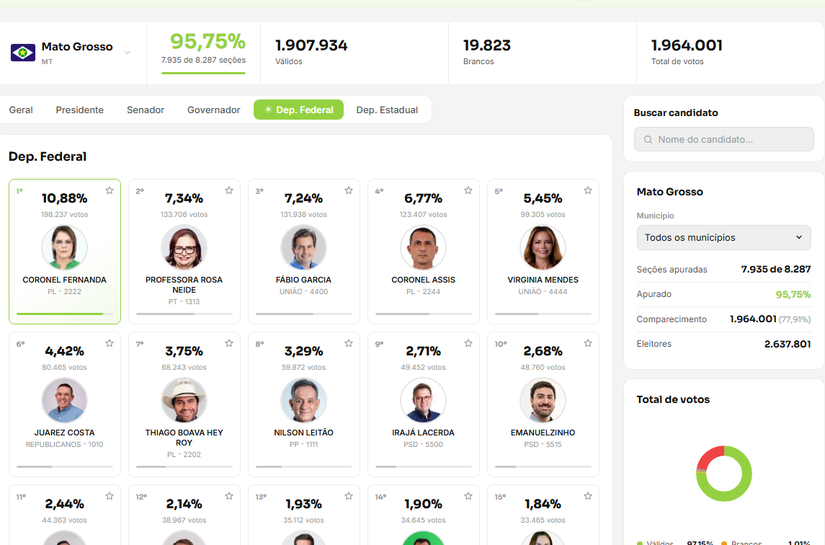This screenshot has height=545, width=825.
Task: Click star on 15th place 1,84% card
Action: [588, 496]
